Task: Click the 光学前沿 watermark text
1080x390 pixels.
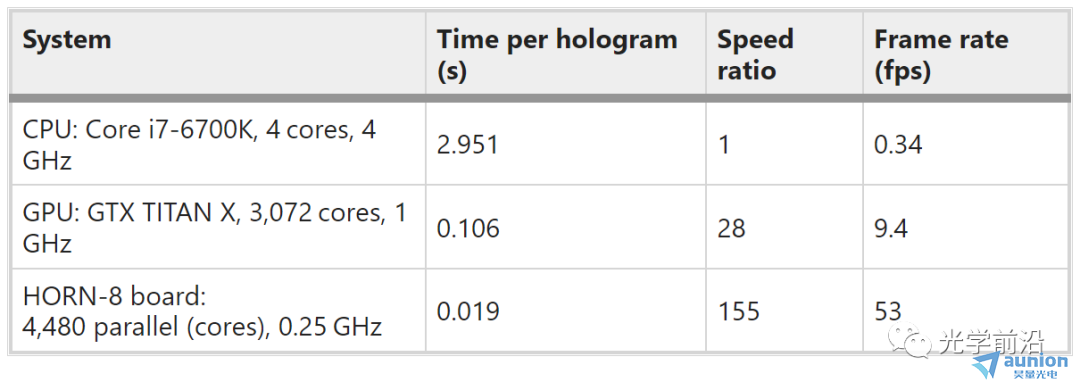Action: (991, 341)
